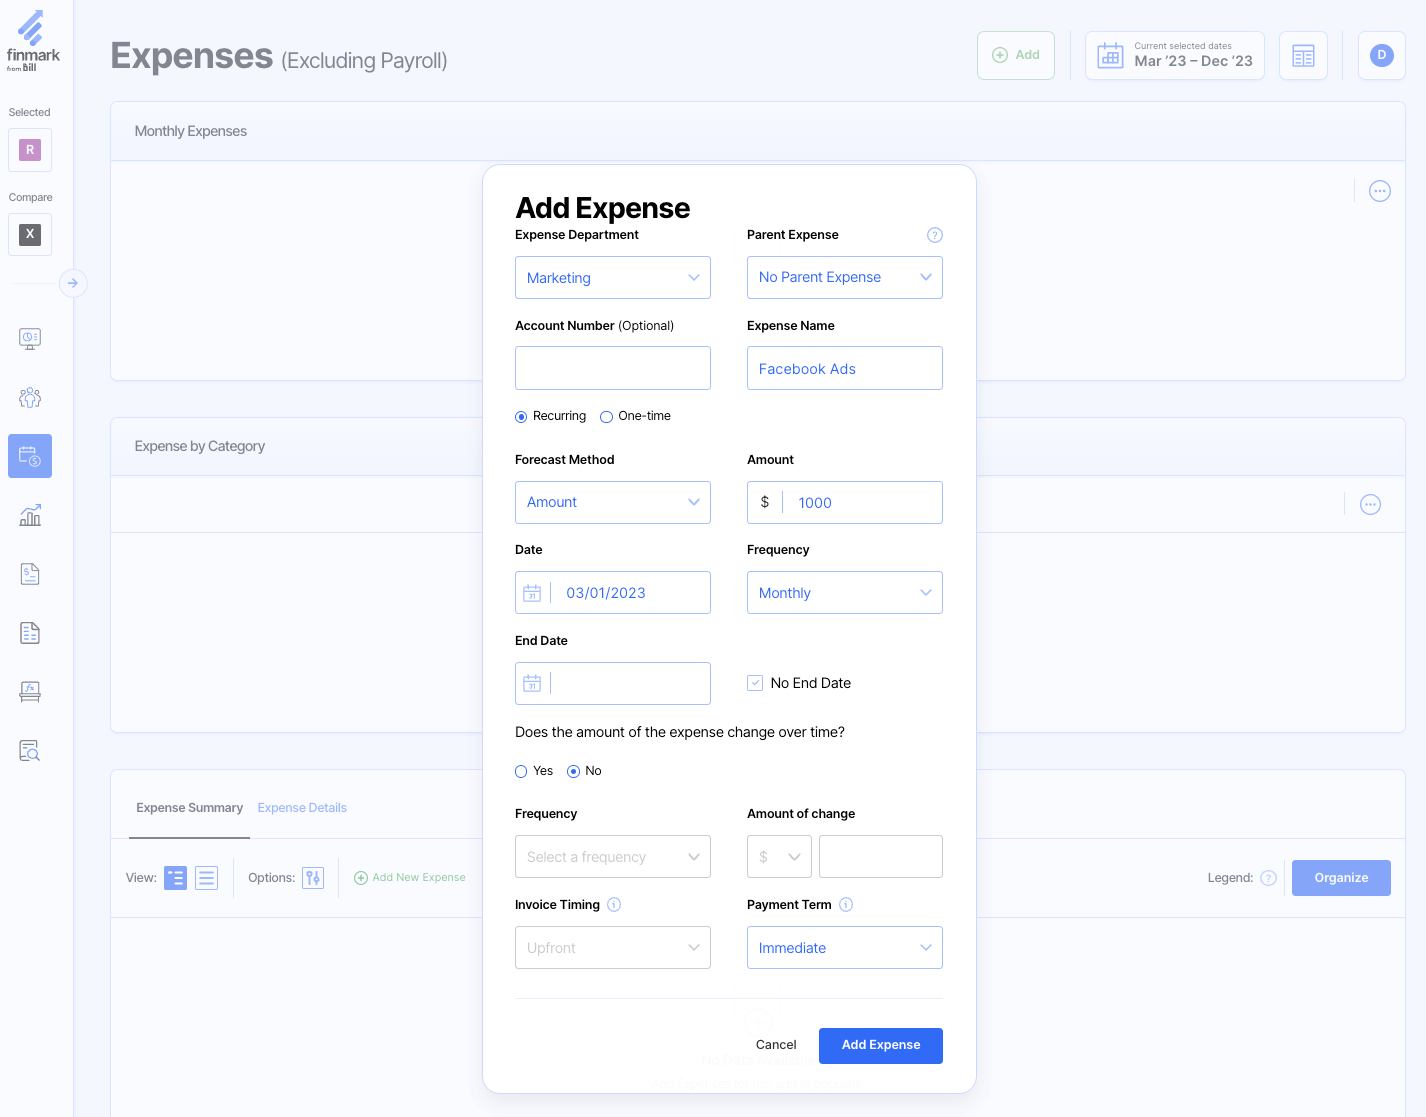This screenshot has height=1117, width=1426.
Task: Open the expense filter Options control
Action: pyautogui.click(x=313, y=877)
